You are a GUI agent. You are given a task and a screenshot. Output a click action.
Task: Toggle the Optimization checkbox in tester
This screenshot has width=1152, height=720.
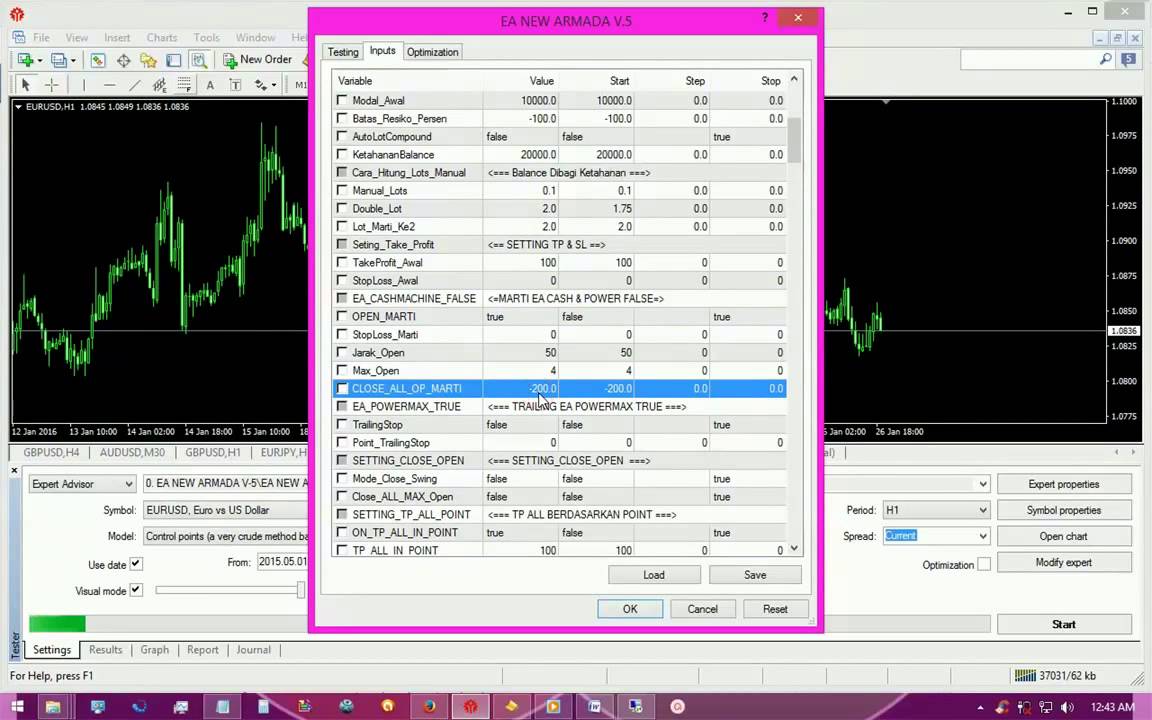click(x=984, y=564)
